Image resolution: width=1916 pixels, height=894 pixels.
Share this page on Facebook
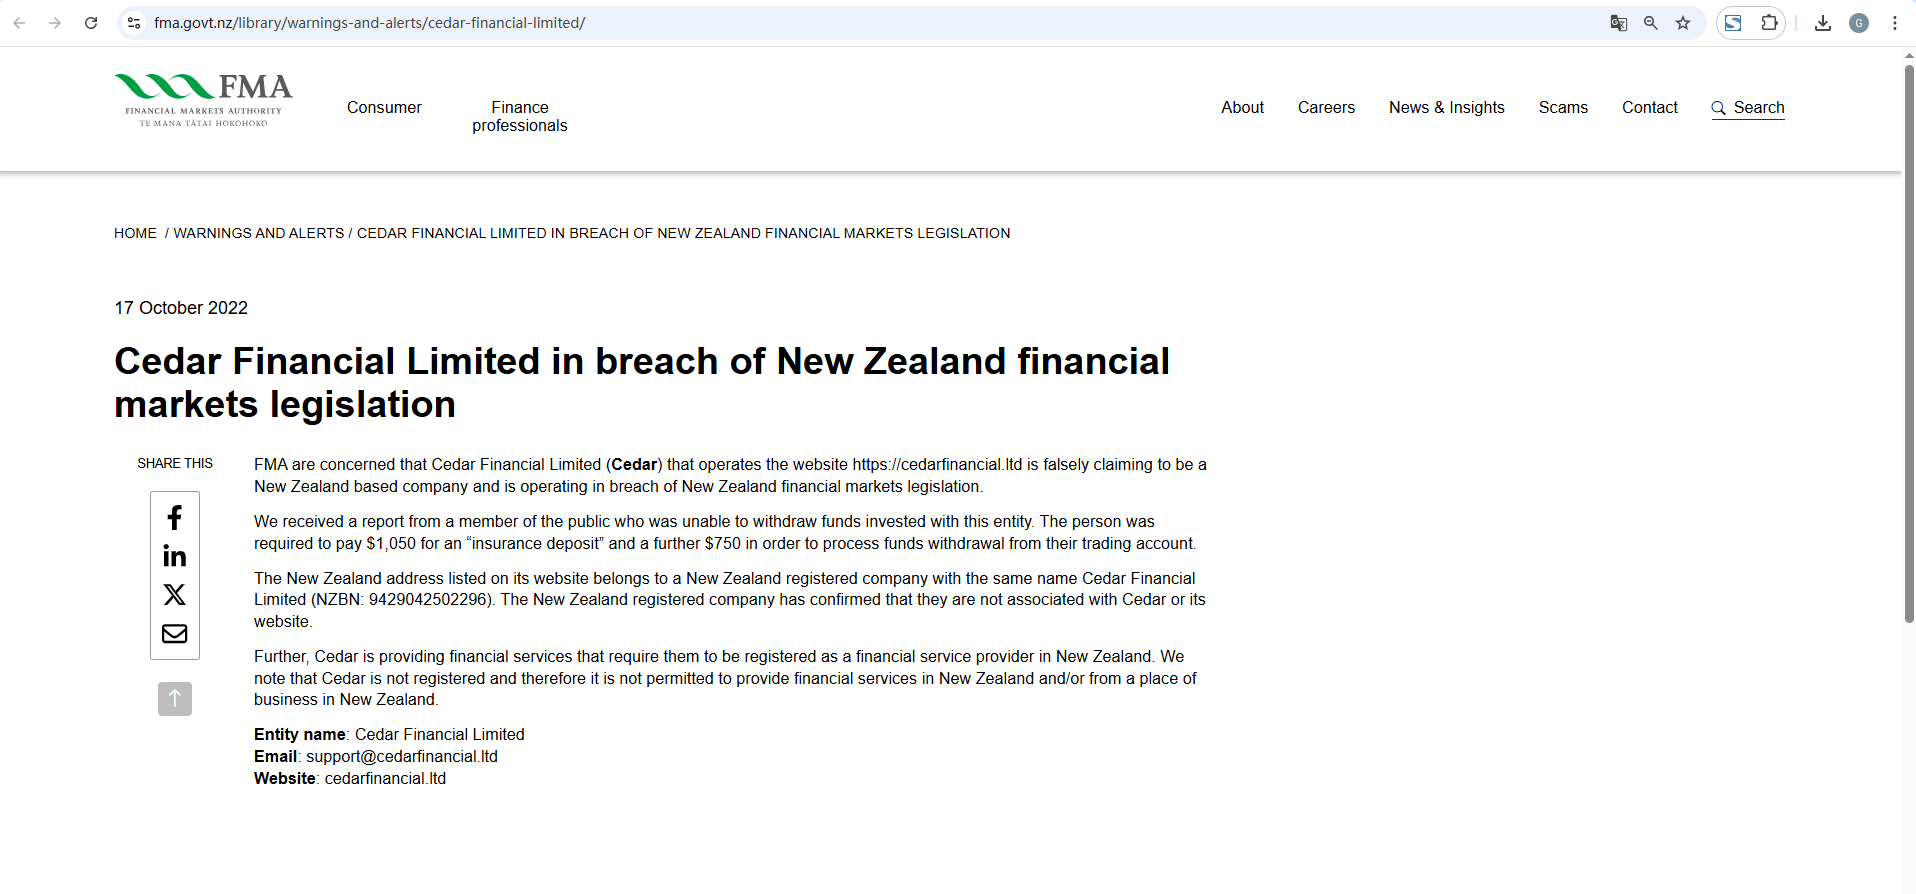click(175, 517)
